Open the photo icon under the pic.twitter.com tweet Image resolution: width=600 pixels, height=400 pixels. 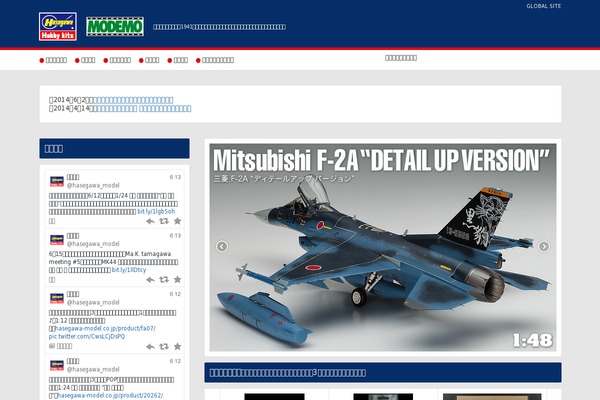tap(52, 346)
